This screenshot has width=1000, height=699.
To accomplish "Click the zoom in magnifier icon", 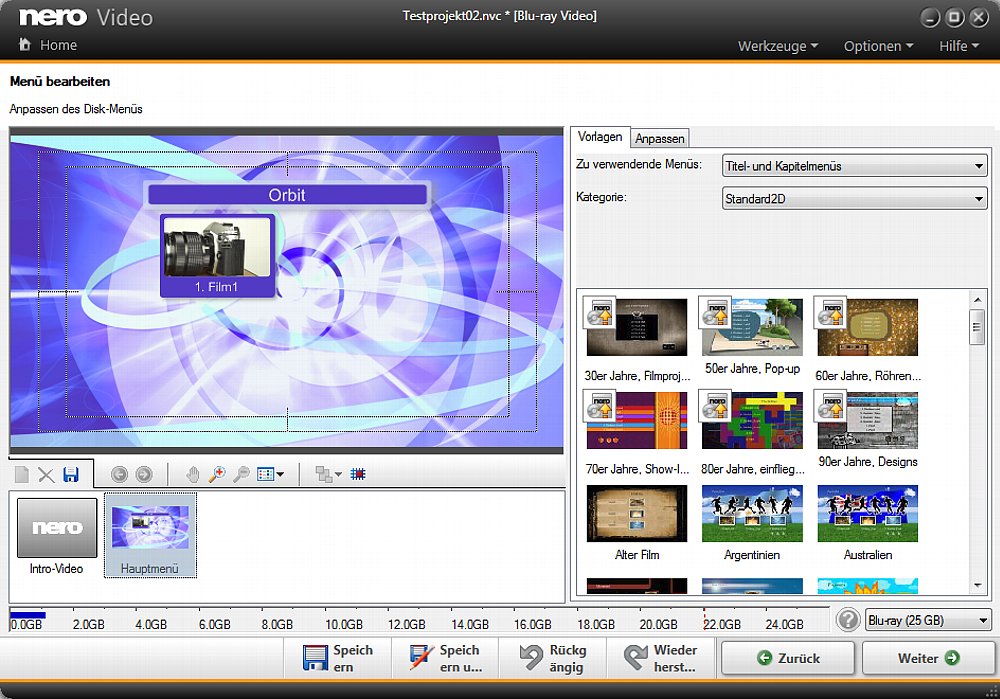I will (216, 474).
